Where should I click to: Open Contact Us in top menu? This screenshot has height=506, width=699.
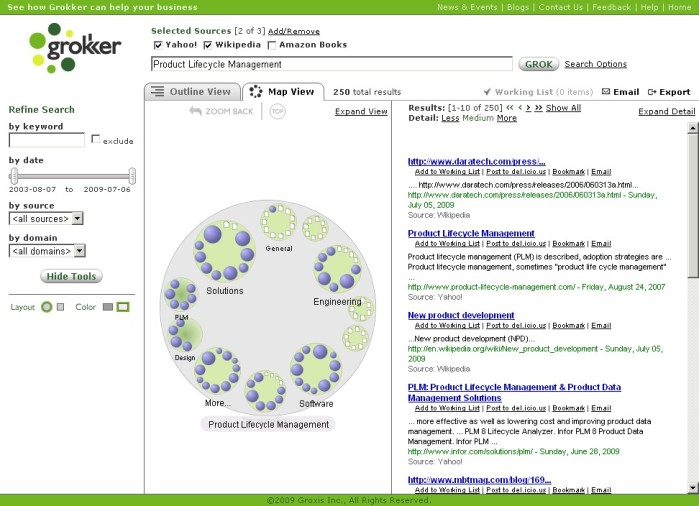560,7
